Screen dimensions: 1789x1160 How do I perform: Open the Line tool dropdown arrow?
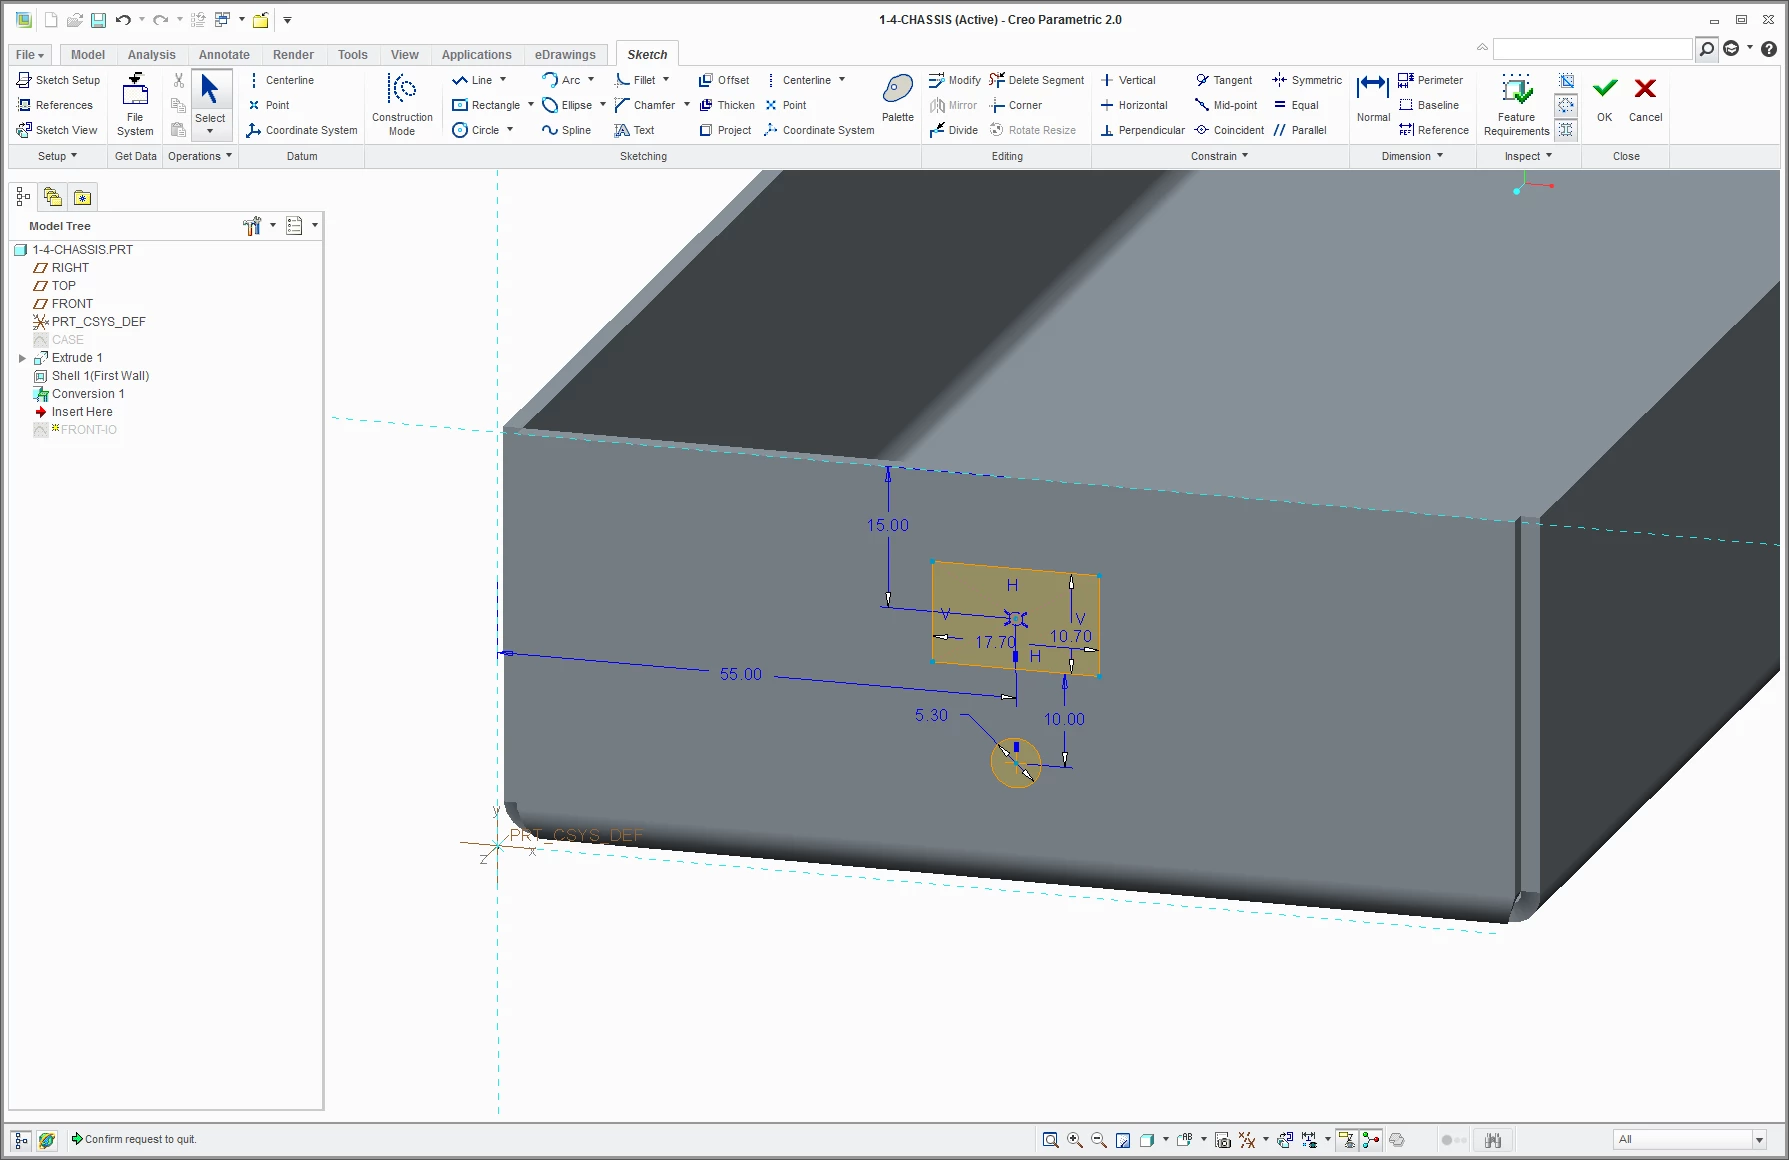pyautogui.click(x=503, y=80)
